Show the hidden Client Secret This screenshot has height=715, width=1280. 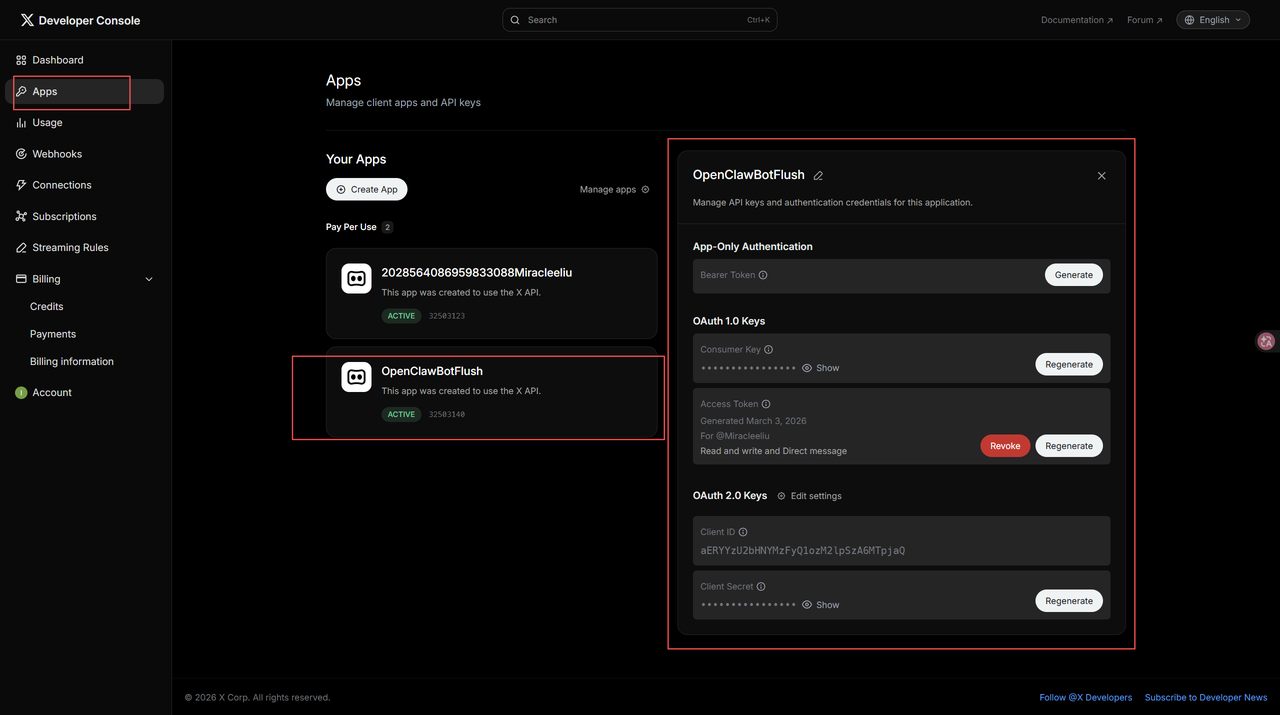821,605
